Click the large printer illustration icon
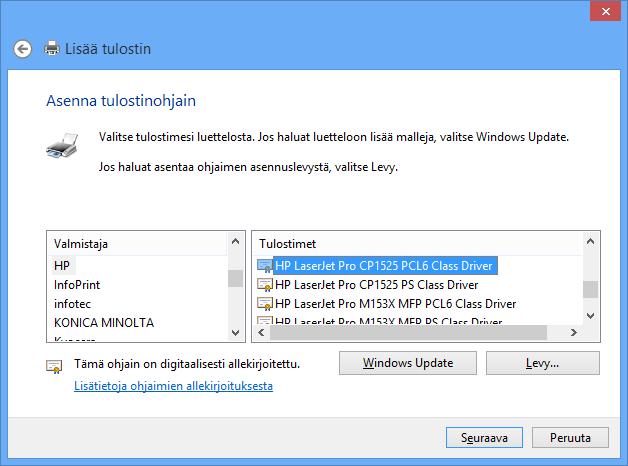Viewport: 628px width, 466px height. (x=62, y=145)
